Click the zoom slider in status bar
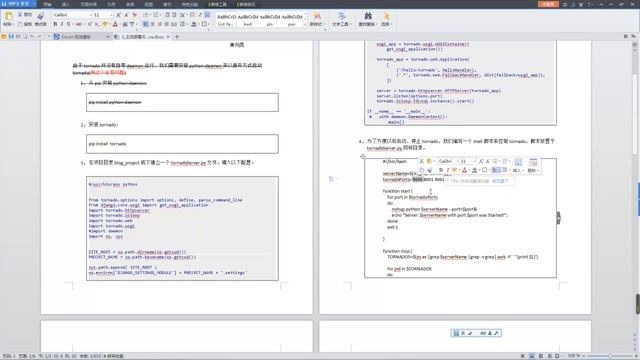The image size is (640, 360). tap(610, 356)
